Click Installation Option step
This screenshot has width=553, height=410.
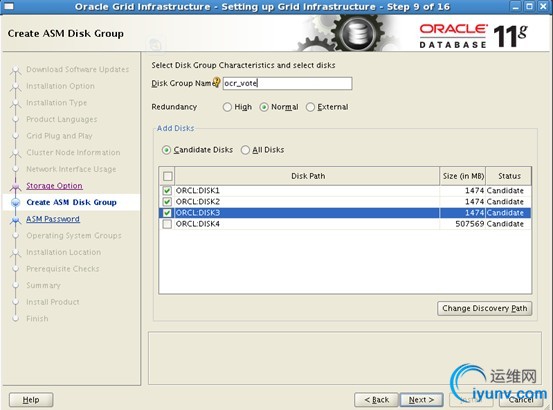[x=60, y=86]
